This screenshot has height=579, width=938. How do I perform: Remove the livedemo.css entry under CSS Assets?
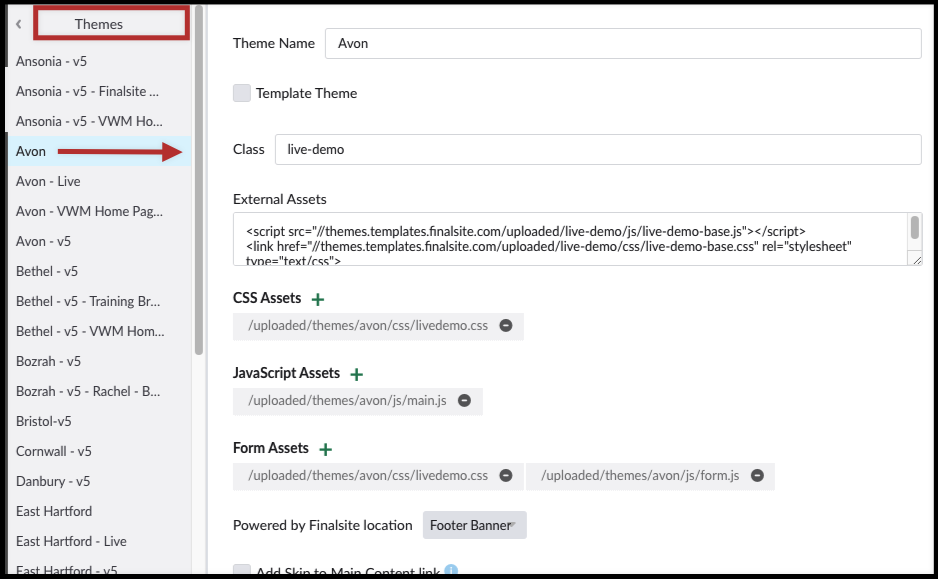506,325
